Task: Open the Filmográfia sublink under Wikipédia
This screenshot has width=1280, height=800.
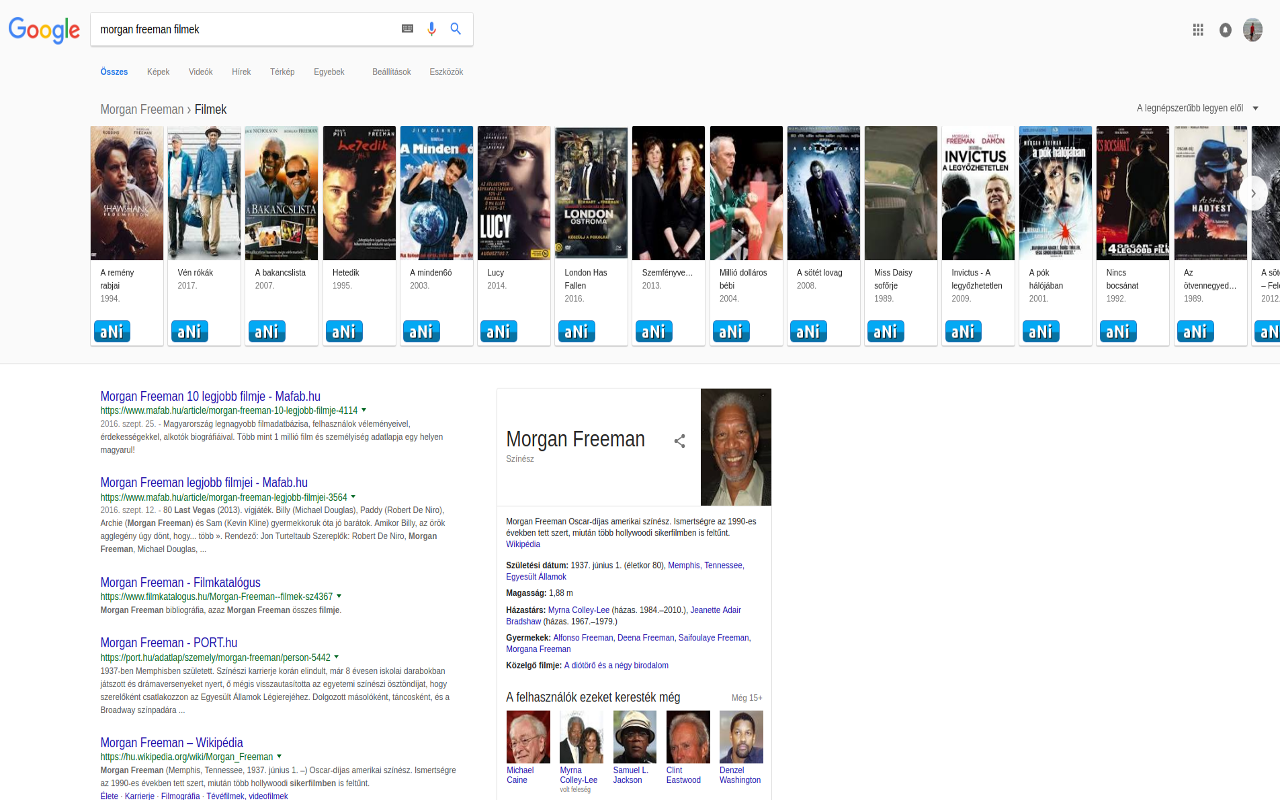Action: pyautogui.click(x=180, y=796)
